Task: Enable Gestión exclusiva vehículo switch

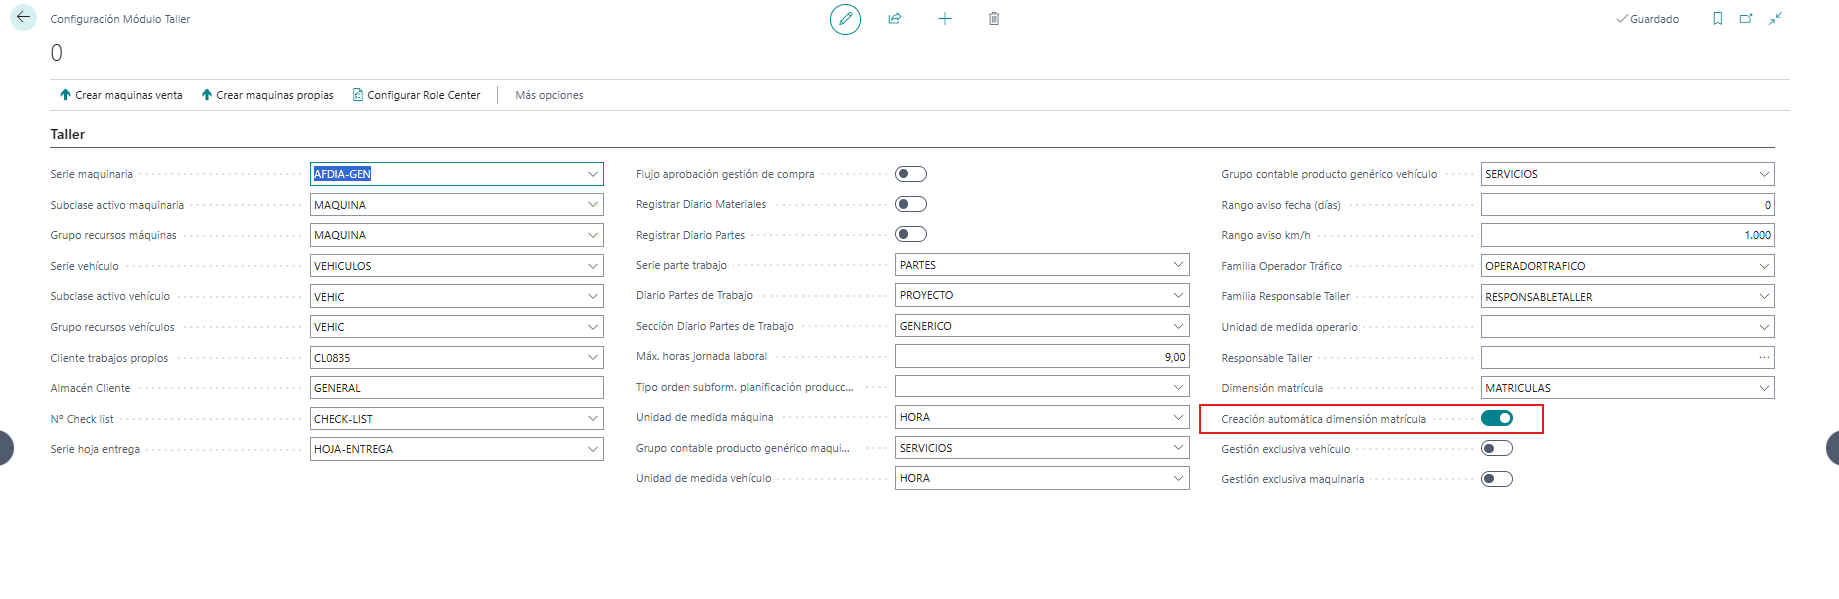Action: [x=1497, y=448]
